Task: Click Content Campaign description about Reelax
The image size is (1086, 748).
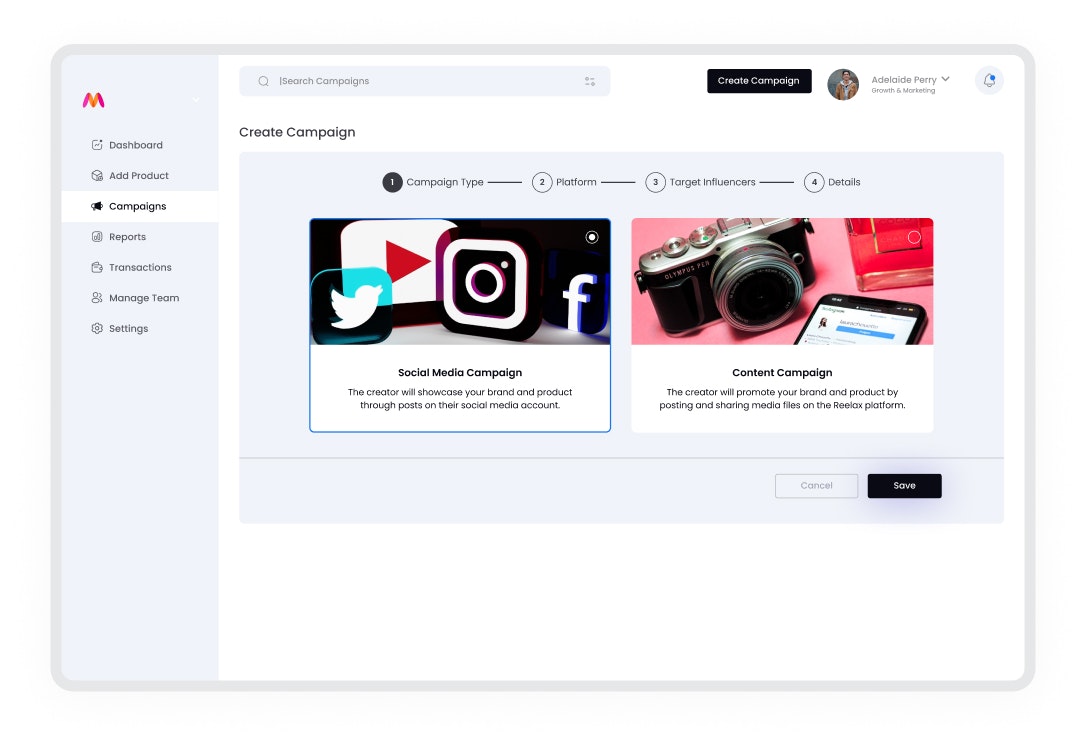Action: point(782,398)
